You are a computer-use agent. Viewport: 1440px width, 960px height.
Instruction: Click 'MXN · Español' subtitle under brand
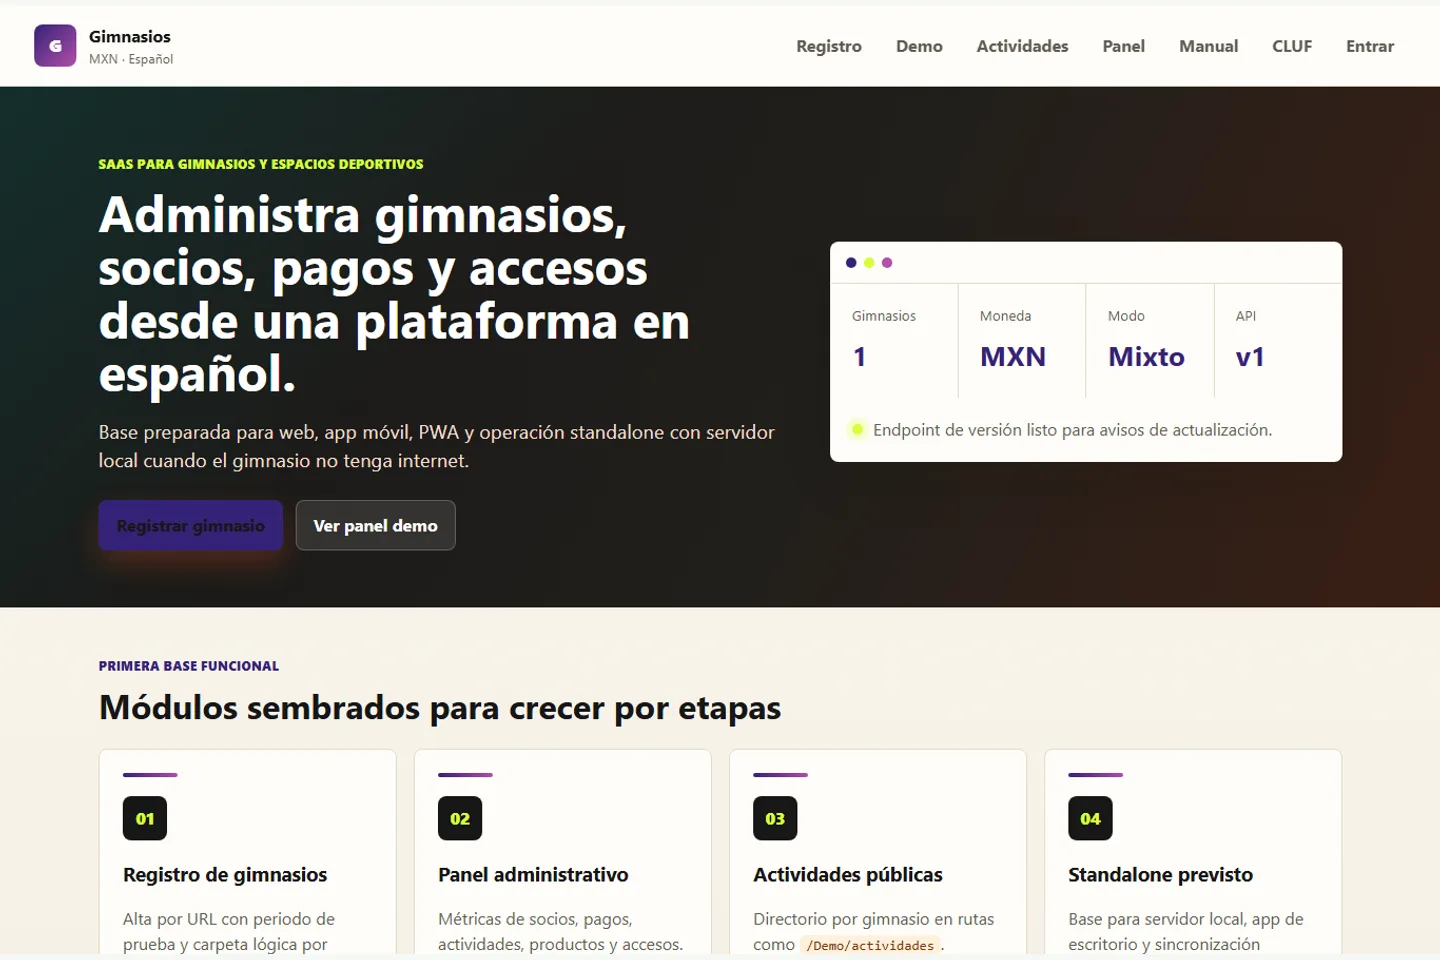pyautogui.click(x=131, y=59)
